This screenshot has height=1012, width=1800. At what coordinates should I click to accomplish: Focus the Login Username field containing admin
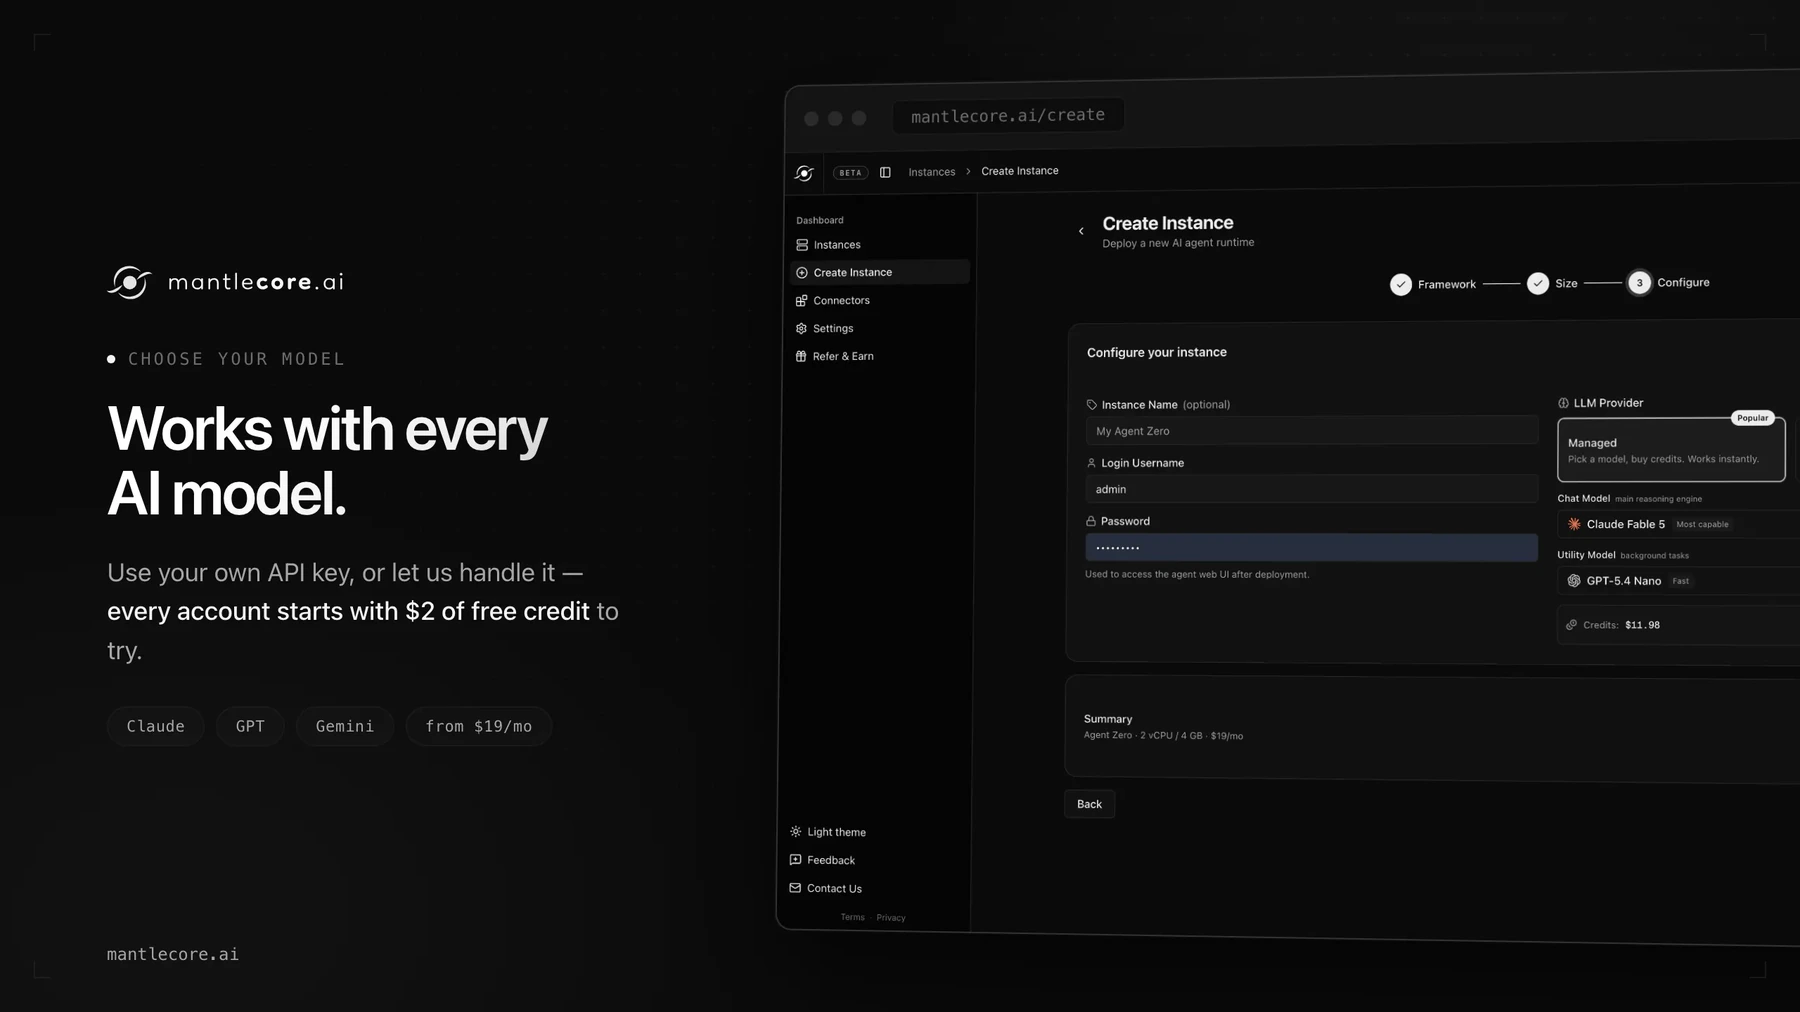click(x=1312, y=489)
